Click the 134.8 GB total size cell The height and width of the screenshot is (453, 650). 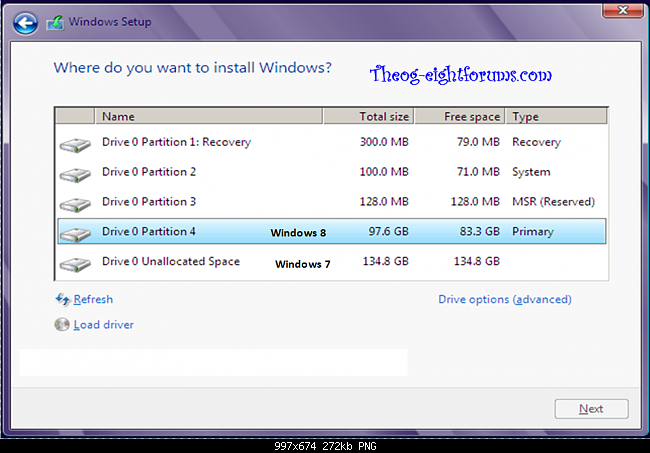click(x=386, y=262)
